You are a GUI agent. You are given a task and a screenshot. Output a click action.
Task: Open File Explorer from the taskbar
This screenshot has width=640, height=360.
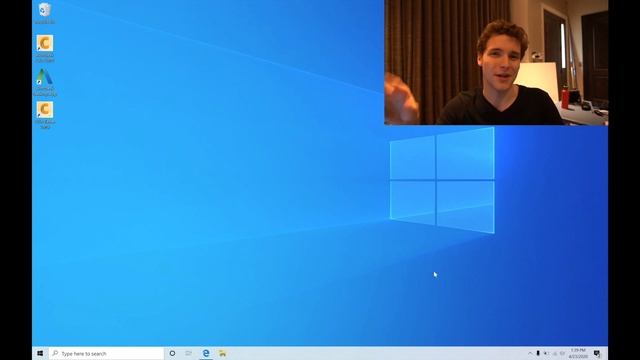click(222, 353)
